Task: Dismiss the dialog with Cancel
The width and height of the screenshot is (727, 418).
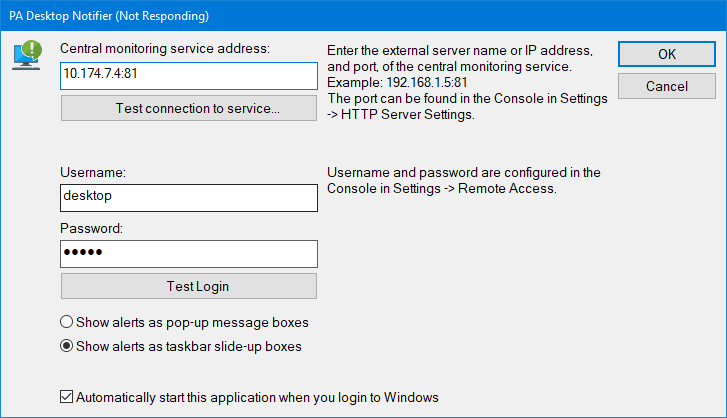Action: point(666,86)
